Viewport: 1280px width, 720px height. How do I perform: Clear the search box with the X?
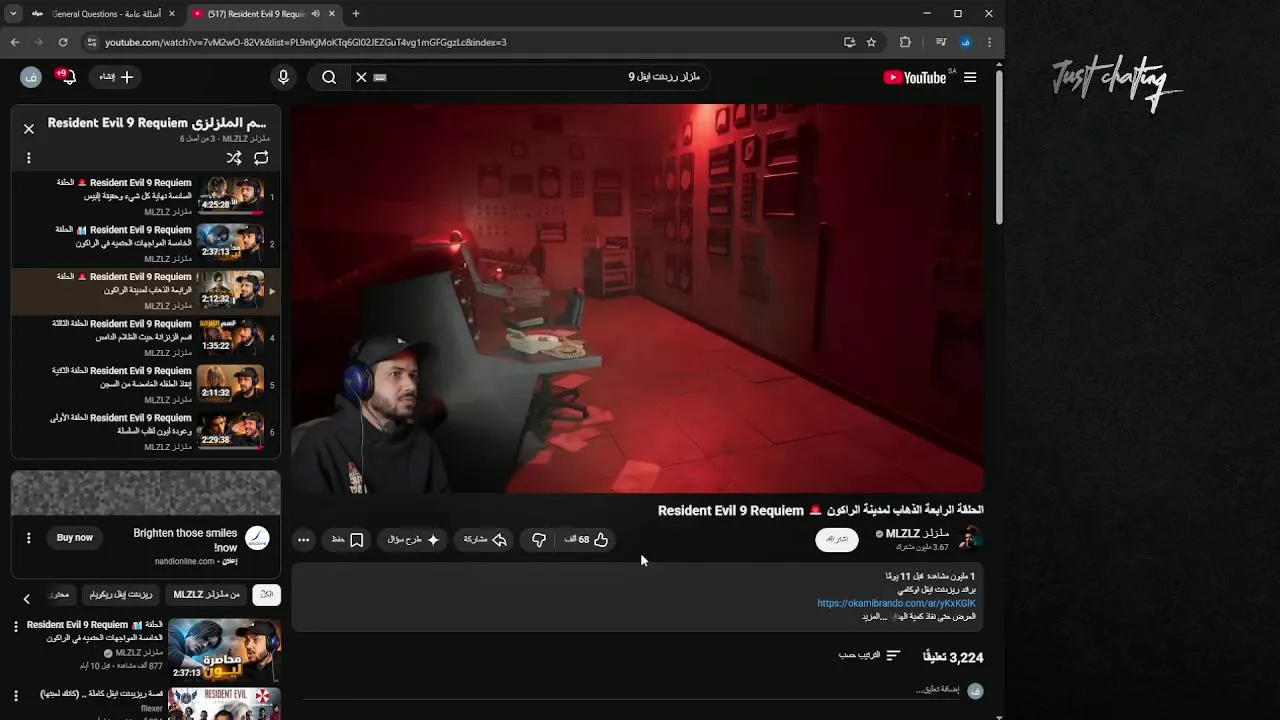pos(361,77)
